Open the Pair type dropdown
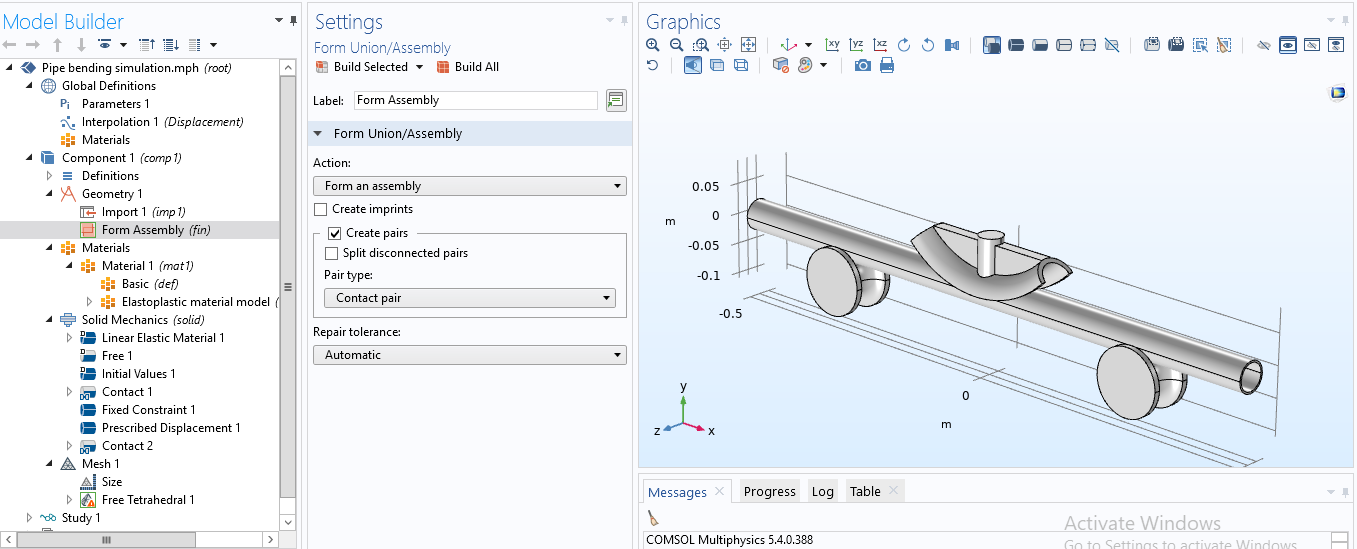The width and height of the screenshot is (1357, 549). click(469, 298)
